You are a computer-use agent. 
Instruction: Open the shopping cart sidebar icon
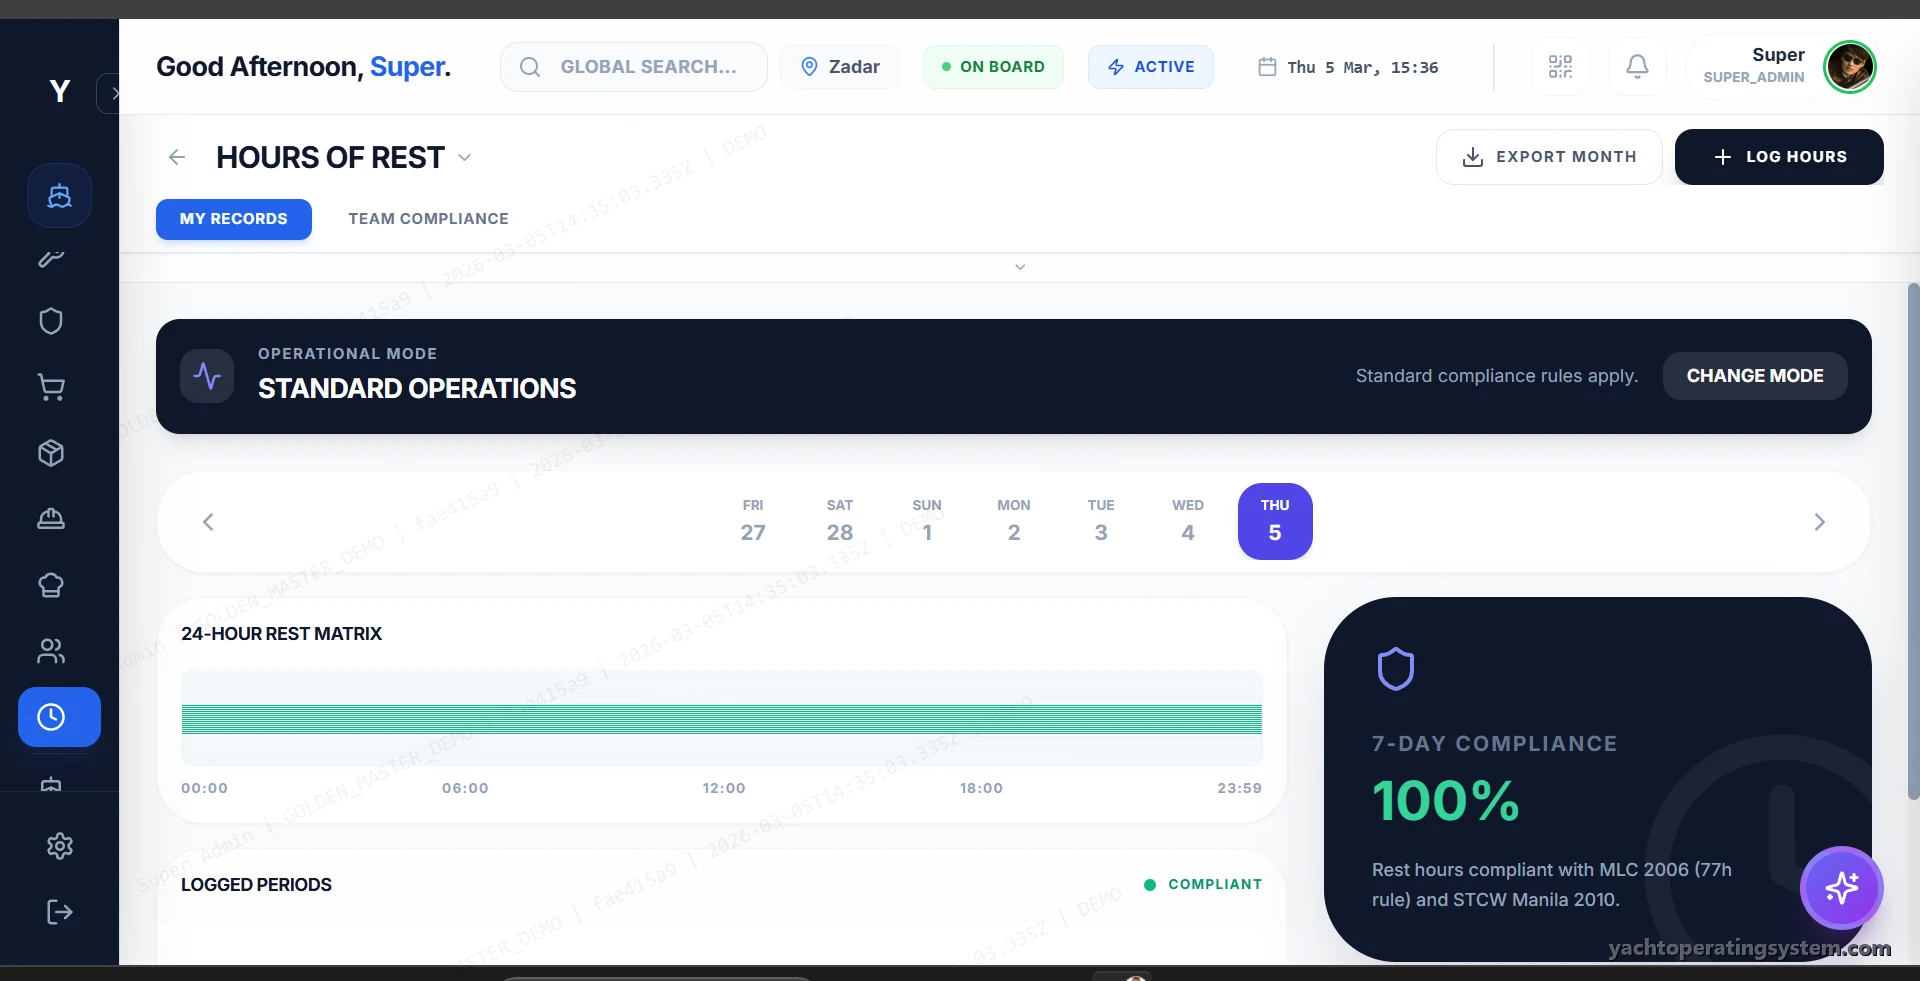coord(51,387)
